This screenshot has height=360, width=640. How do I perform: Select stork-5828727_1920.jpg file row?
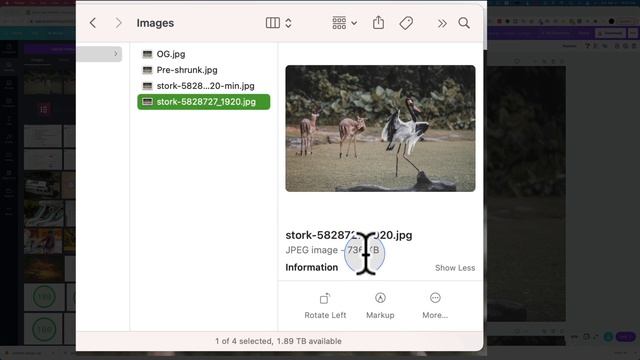pos(204,102)
